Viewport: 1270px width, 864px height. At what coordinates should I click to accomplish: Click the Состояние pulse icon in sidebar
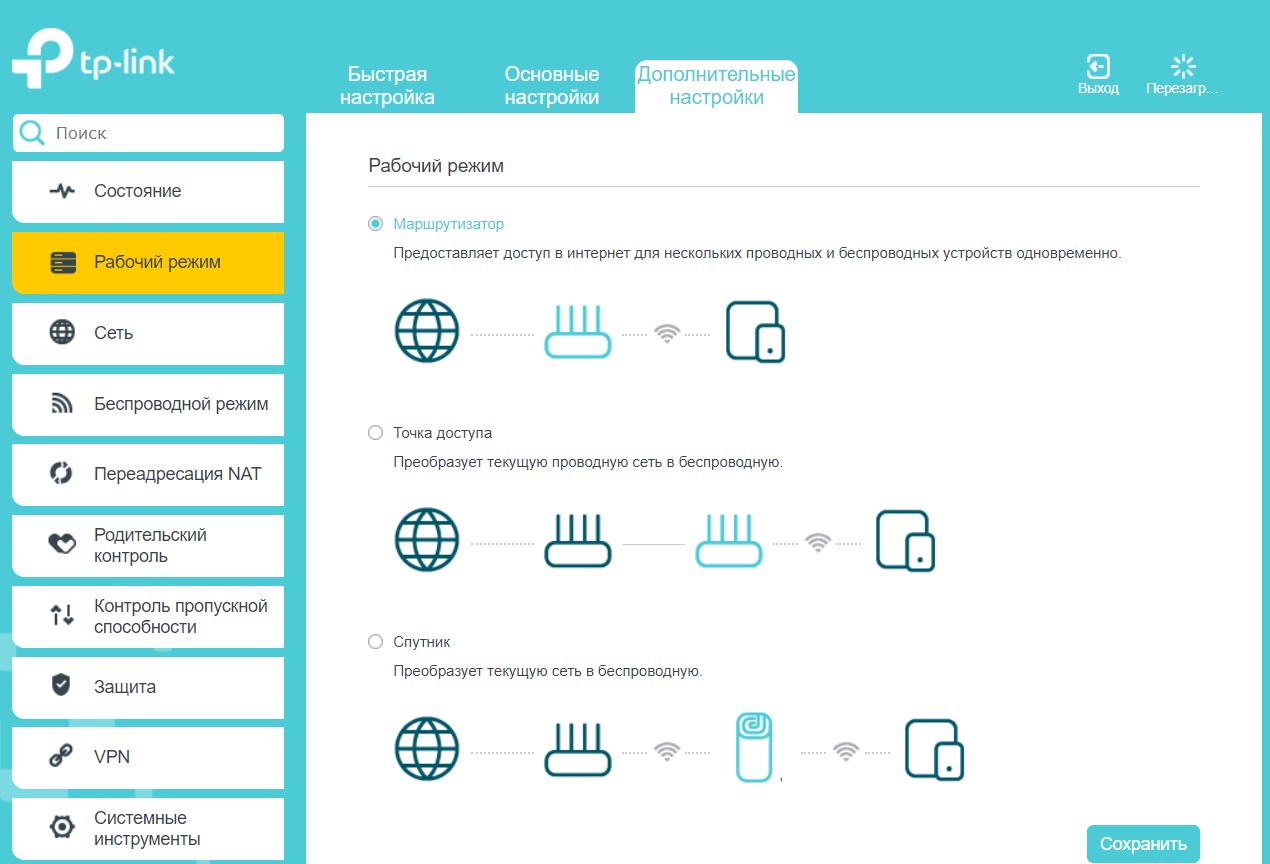coord(62,191)
